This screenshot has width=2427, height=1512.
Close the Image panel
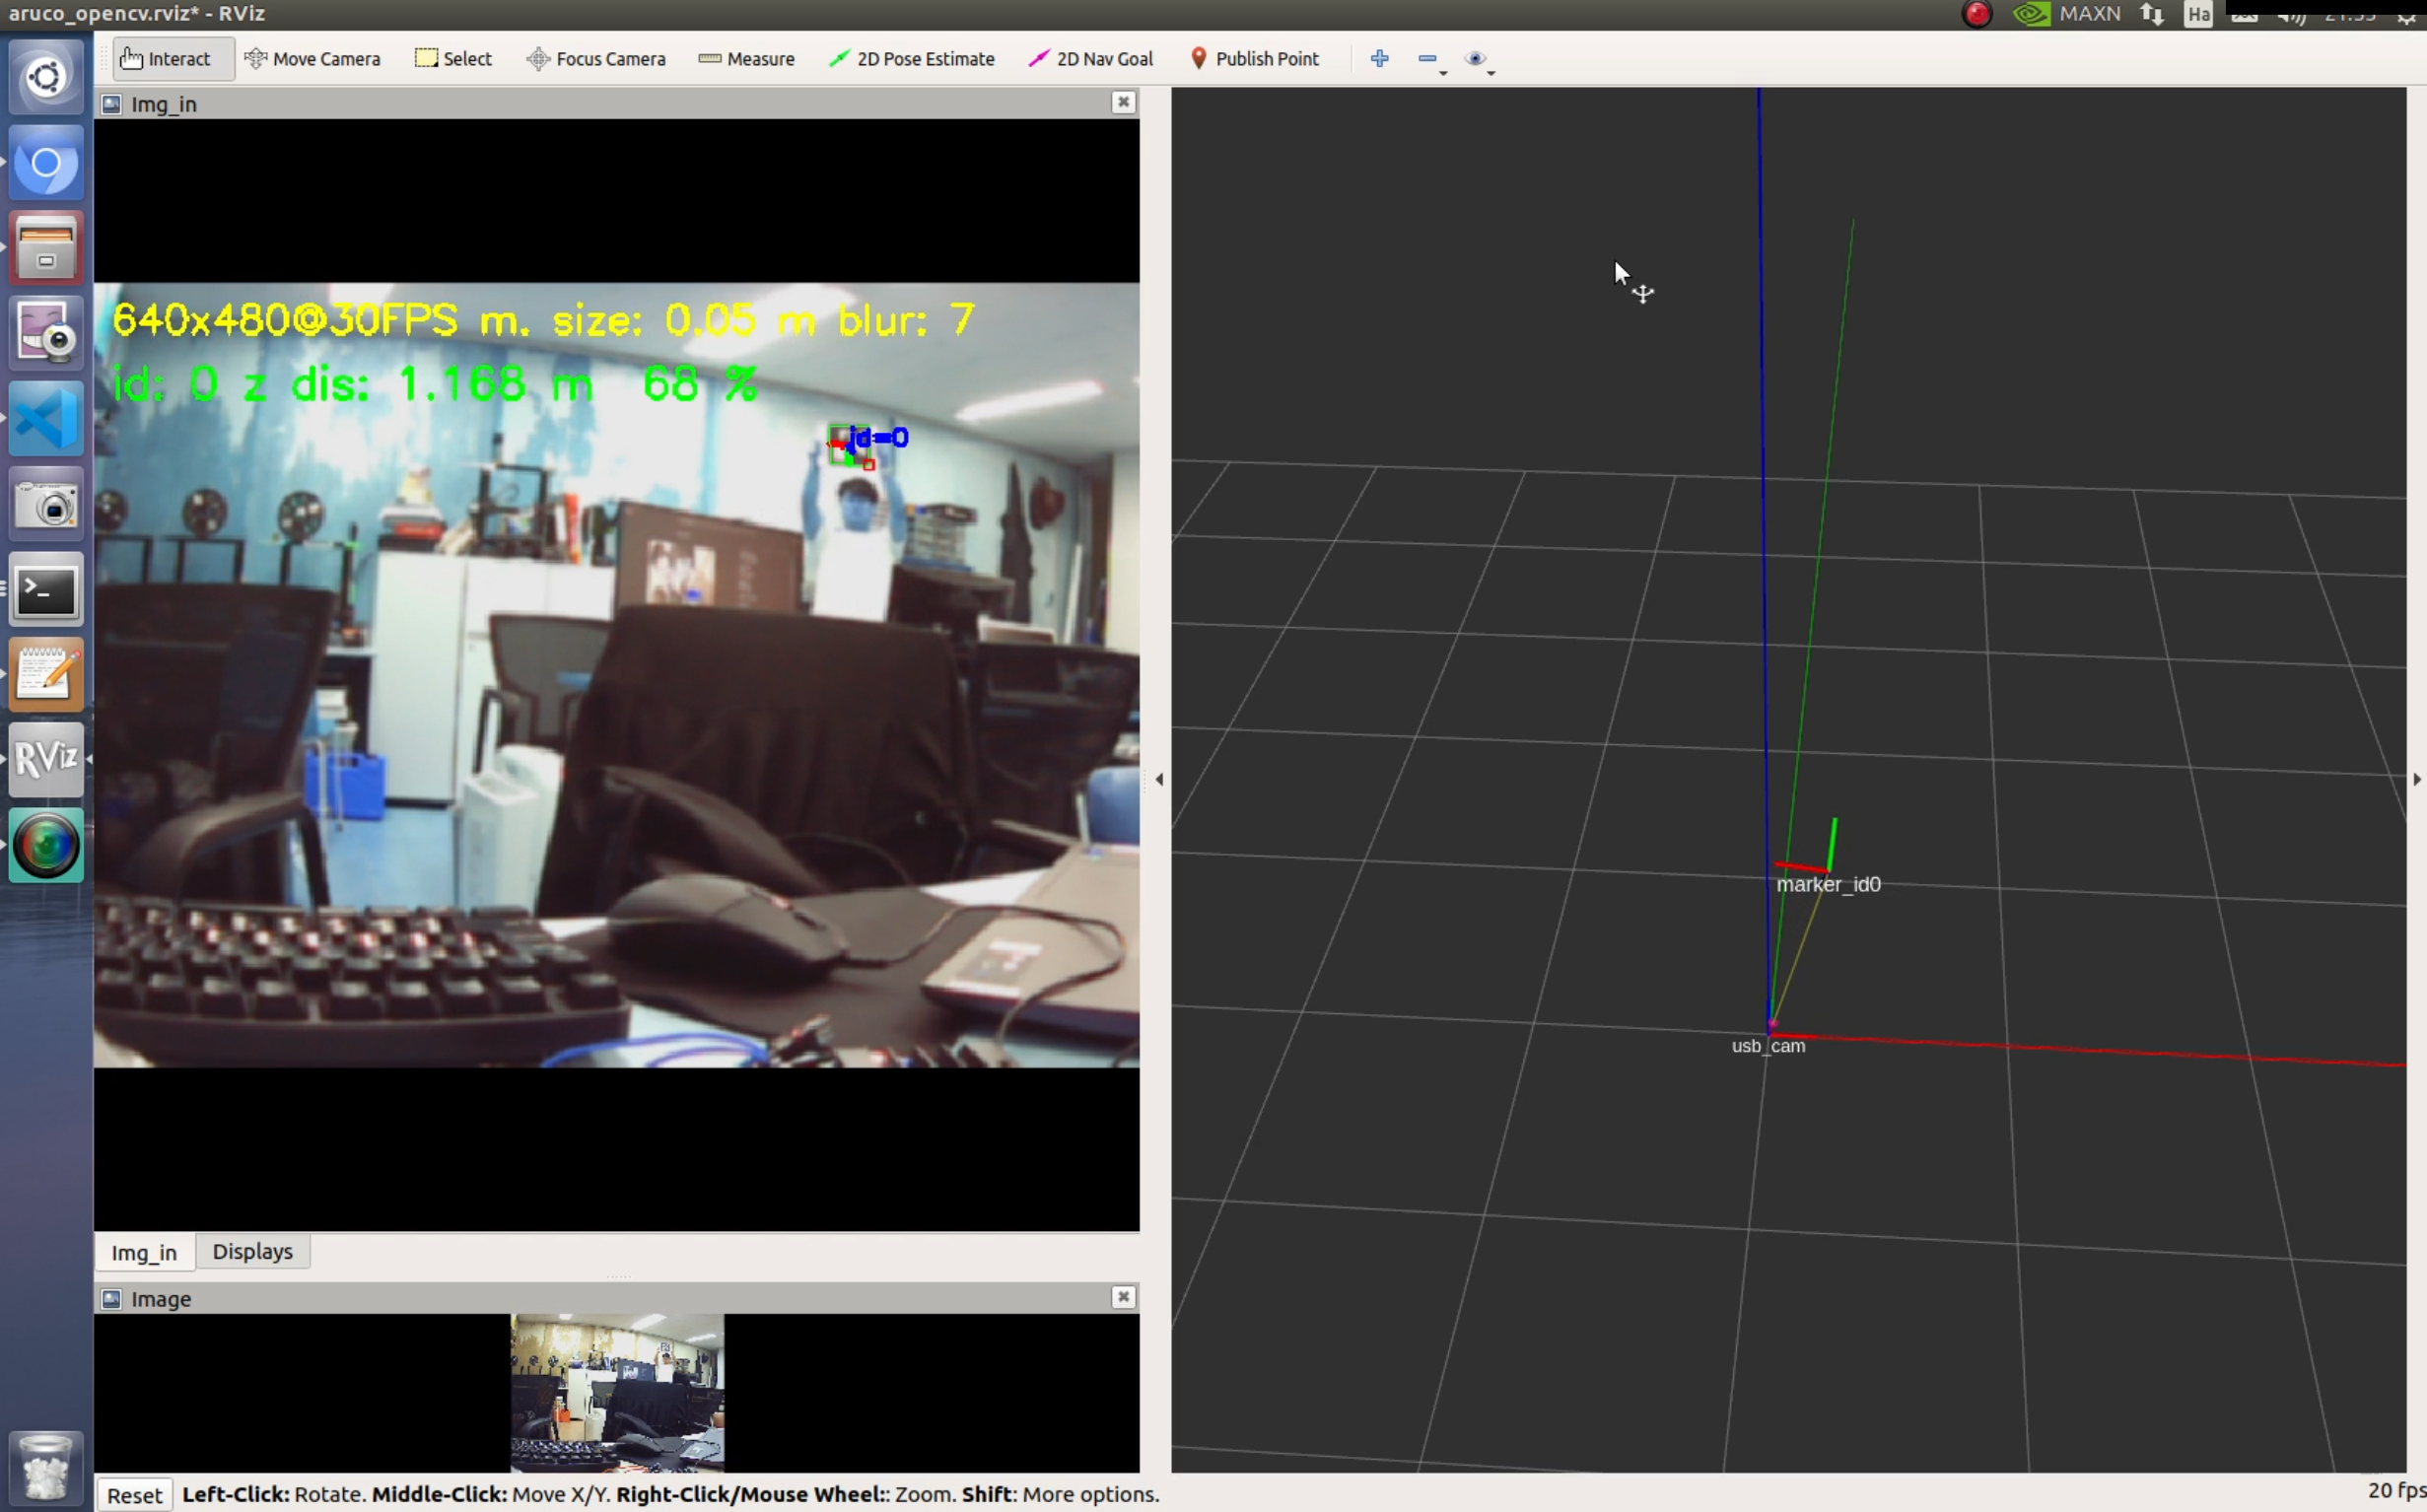tap(1123, 1297)
